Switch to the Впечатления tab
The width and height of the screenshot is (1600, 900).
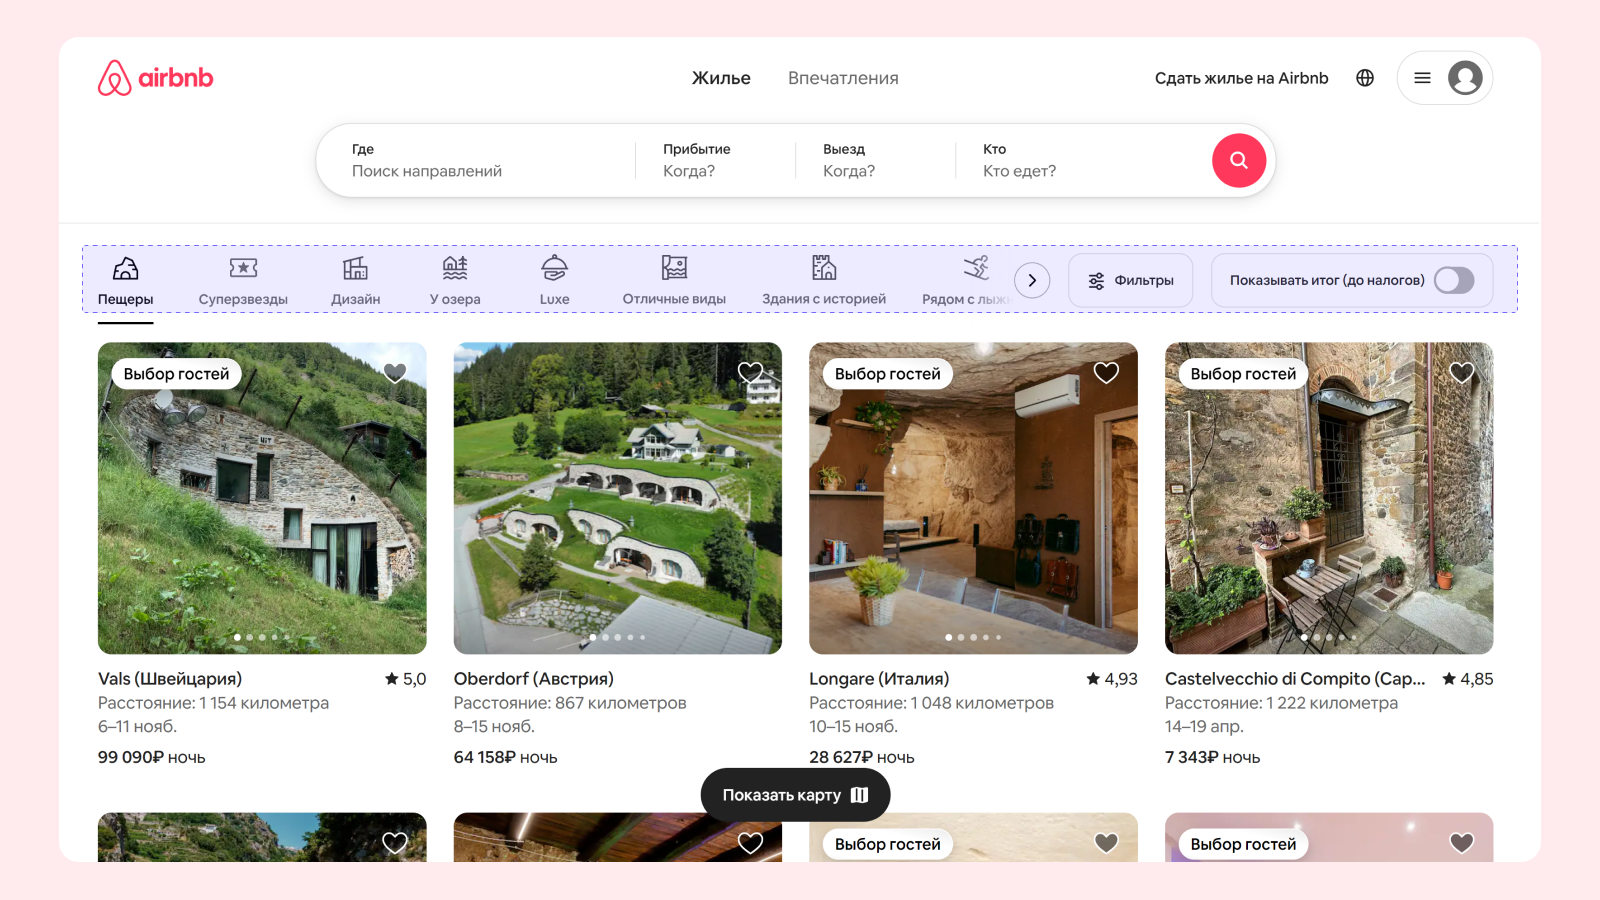pyautogui.click(x=842, y=77)
